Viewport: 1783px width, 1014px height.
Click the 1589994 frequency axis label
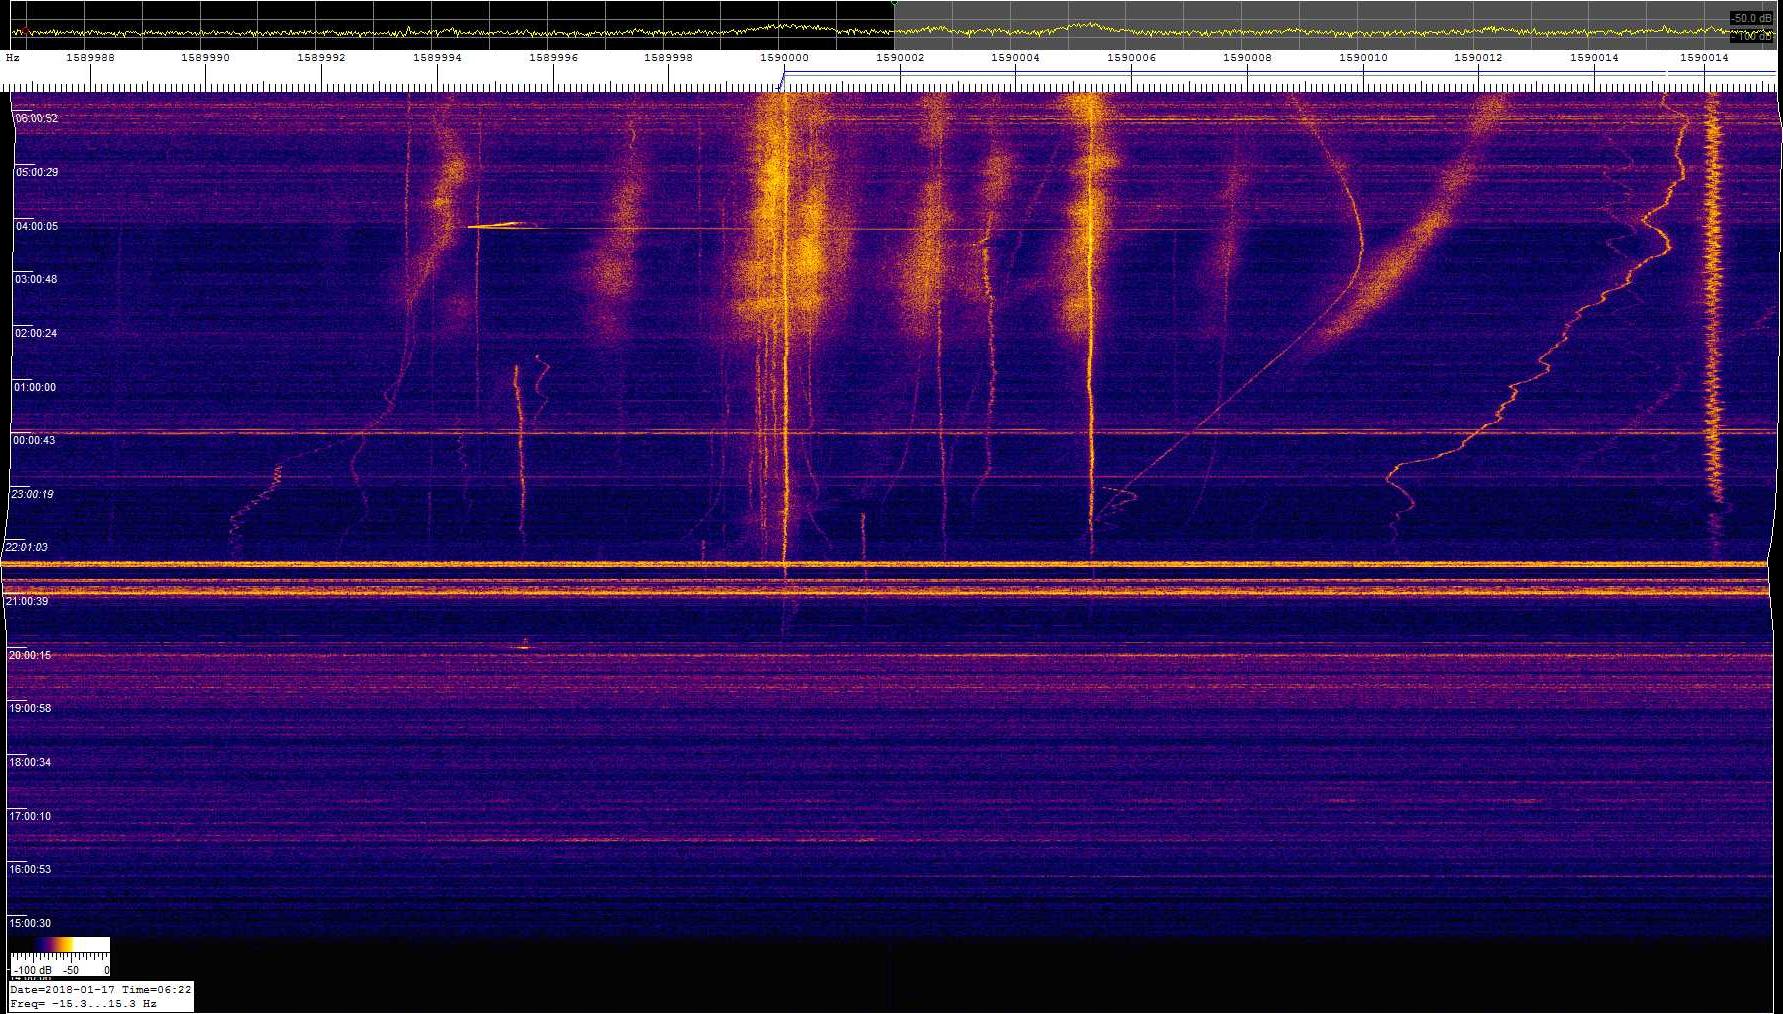[x=437, y=58]
